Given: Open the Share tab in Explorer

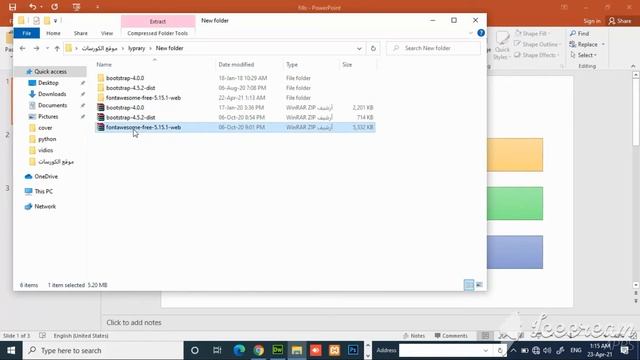Looking at the screenshot, I should 81,33.
